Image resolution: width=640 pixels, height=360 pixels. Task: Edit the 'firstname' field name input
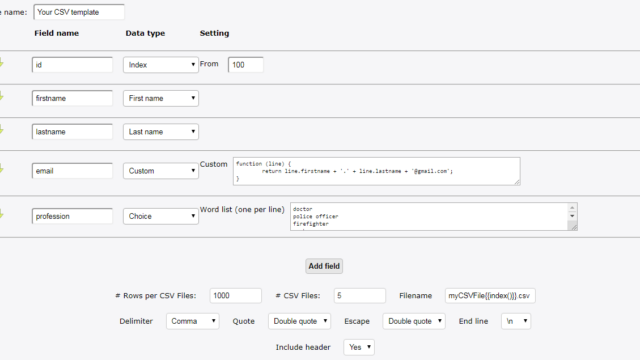coord(72,98)
